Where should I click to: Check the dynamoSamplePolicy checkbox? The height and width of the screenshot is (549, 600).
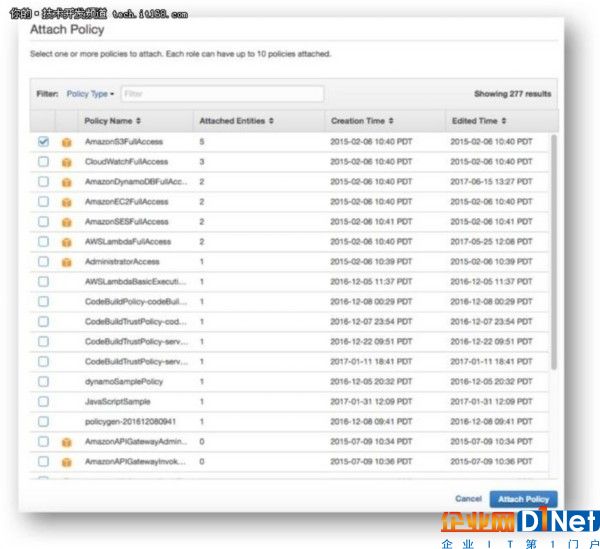44,381
